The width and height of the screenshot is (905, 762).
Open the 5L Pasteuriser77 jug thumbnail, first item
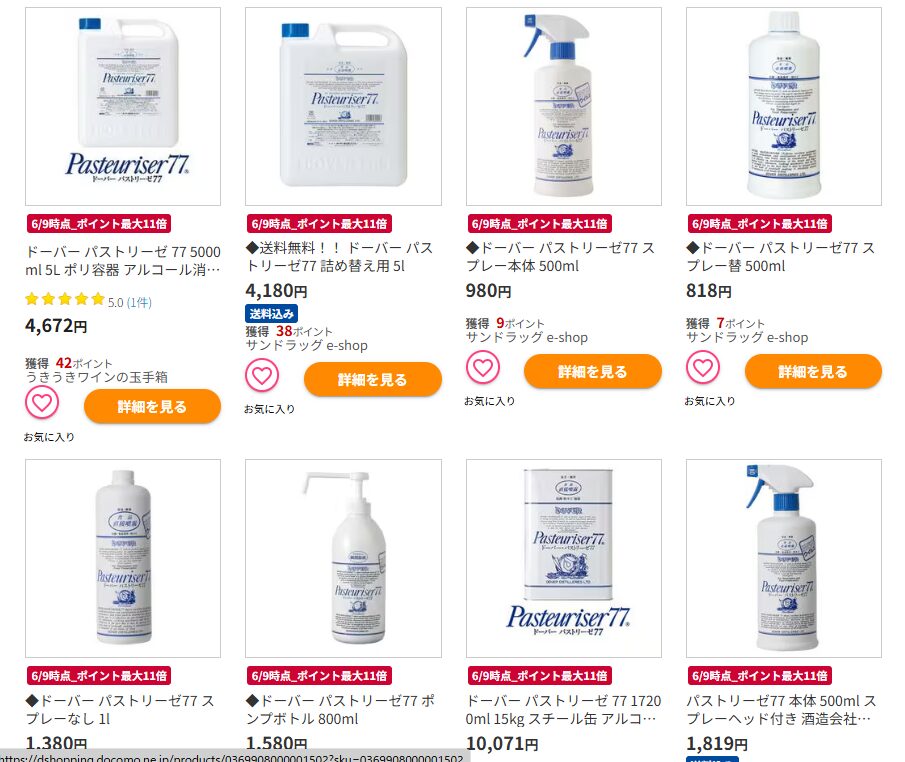tap(123, 106)
